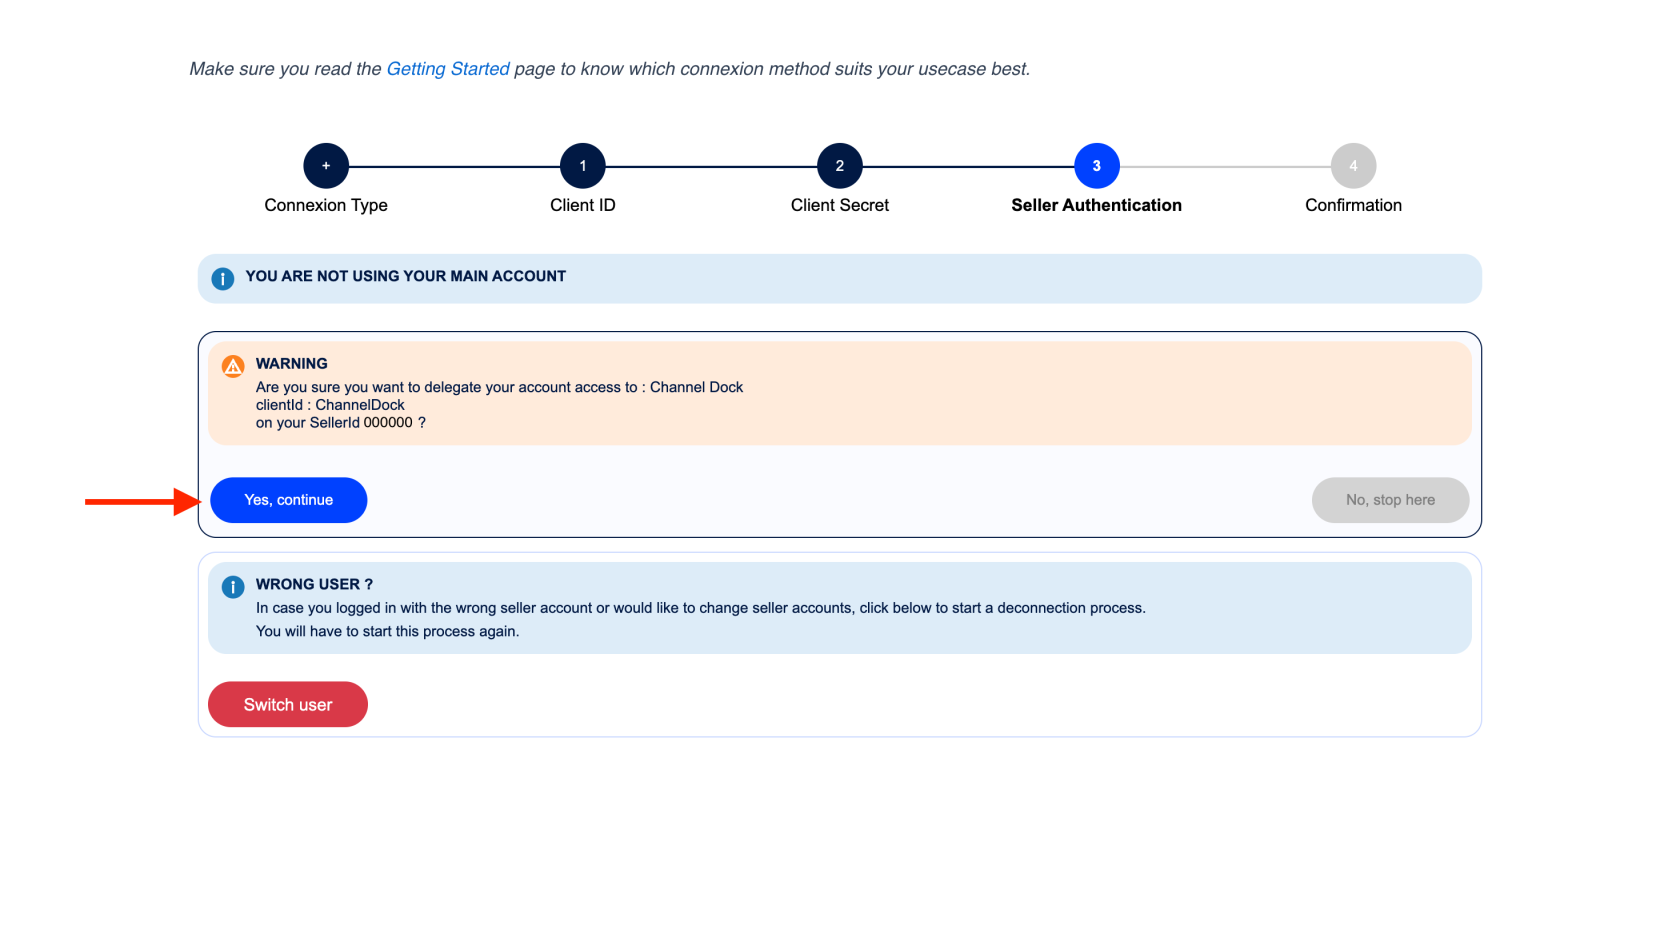Click the No, stop here button
The image size is (1680, 949).
coord(1390,500)
